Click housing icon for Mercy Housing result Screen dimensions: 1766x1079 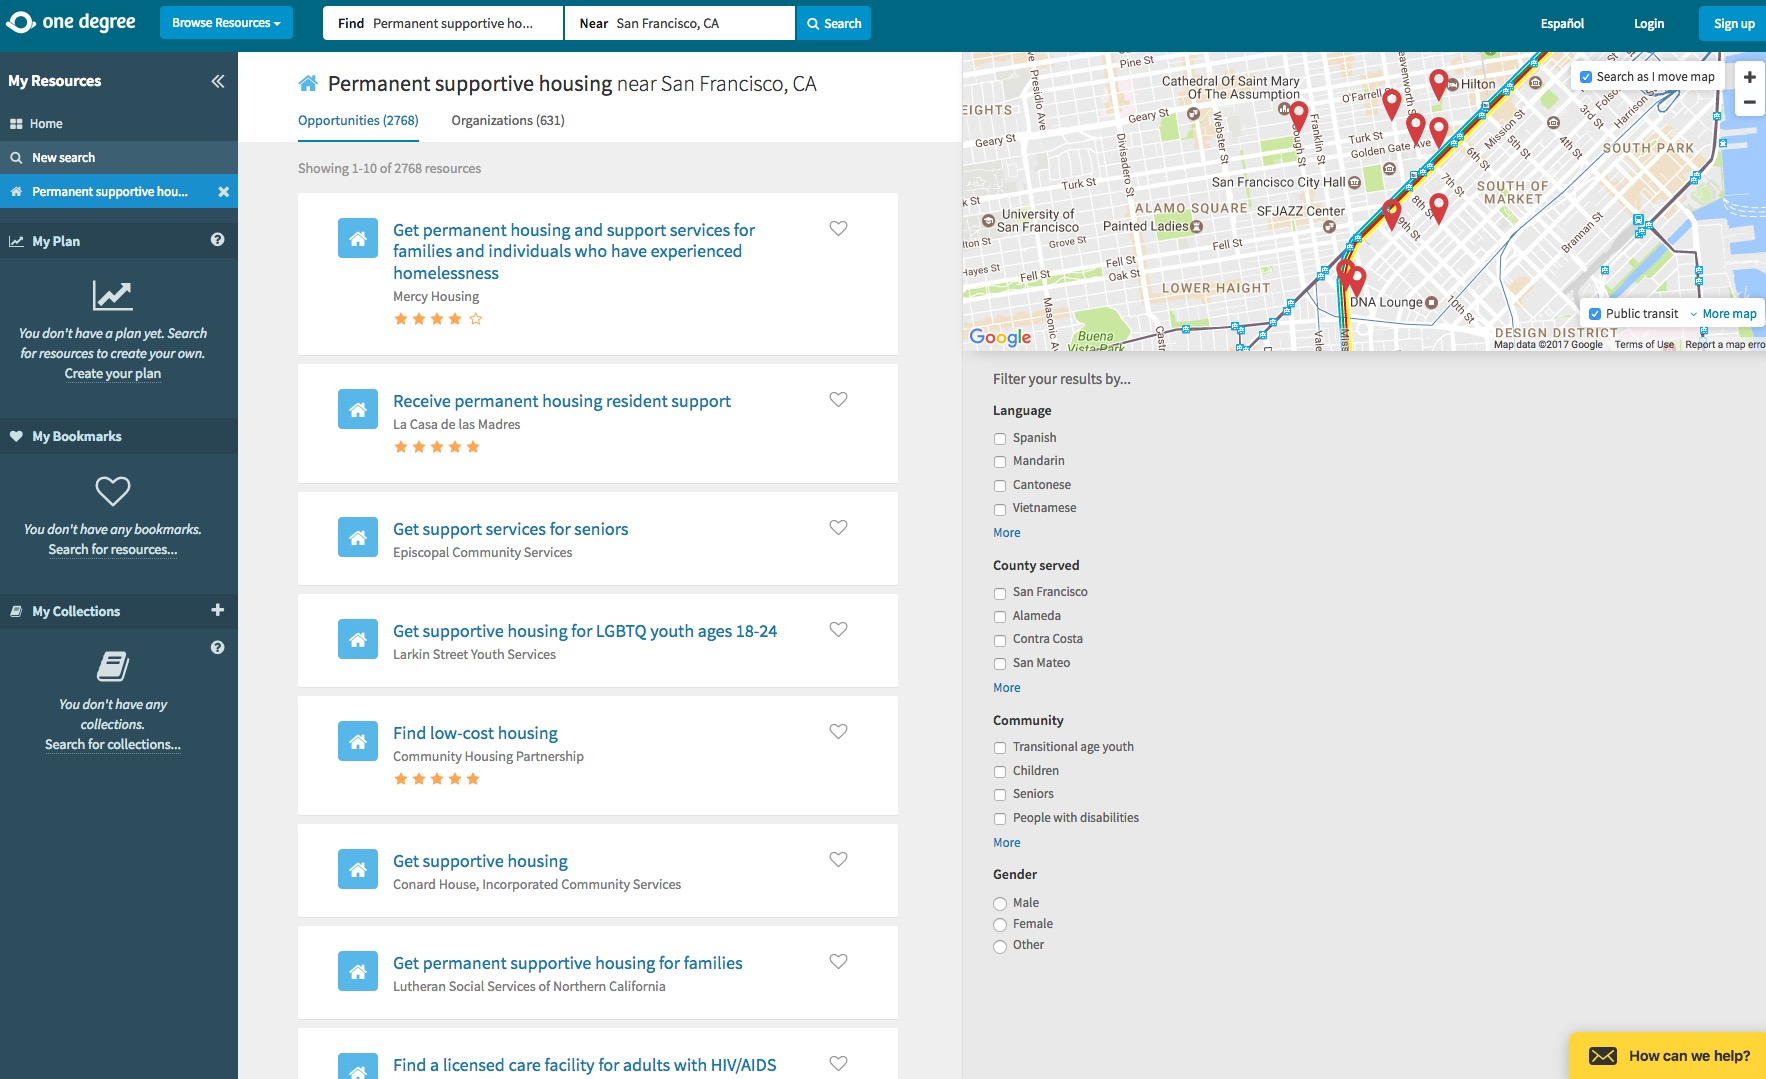pyautogui.click(x=358, y=238)
